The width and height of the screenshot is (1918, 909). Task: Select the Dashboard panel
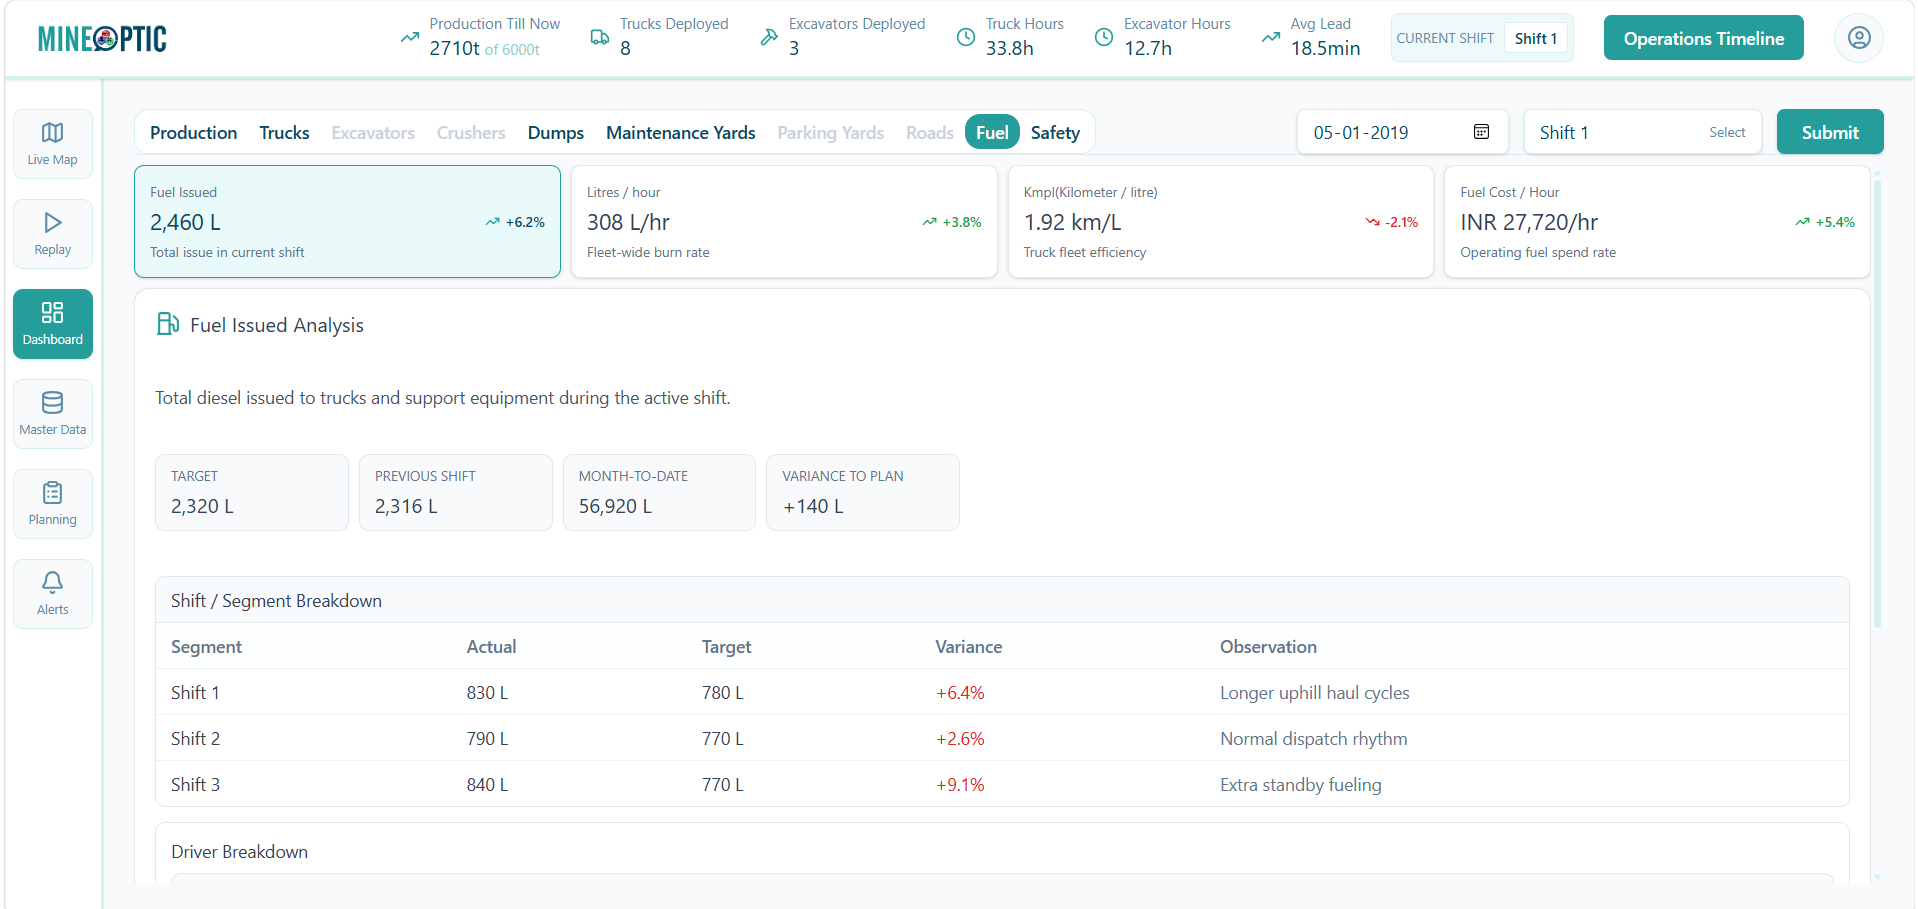click(52, 323)
